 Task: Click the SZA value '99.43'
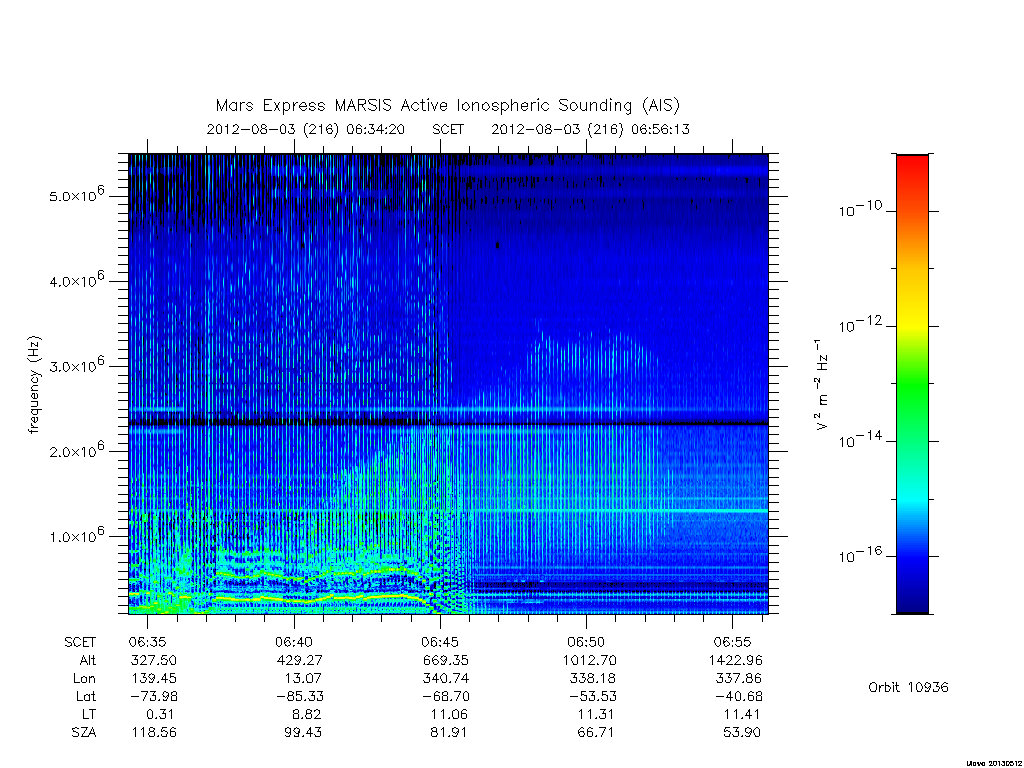[302, 733]
